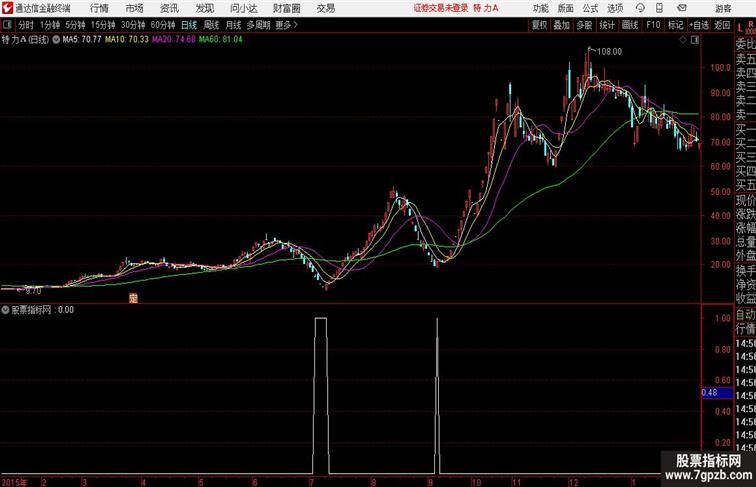
Task: Switch to 30分钟 period tab
Action: click(133, 25)
